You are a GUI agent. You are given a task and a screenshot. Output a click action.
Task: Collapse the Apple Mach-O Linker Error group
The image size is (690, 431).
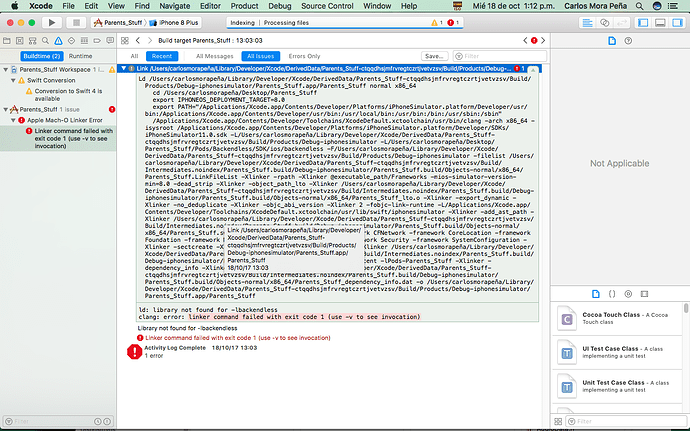pos(13,120)
